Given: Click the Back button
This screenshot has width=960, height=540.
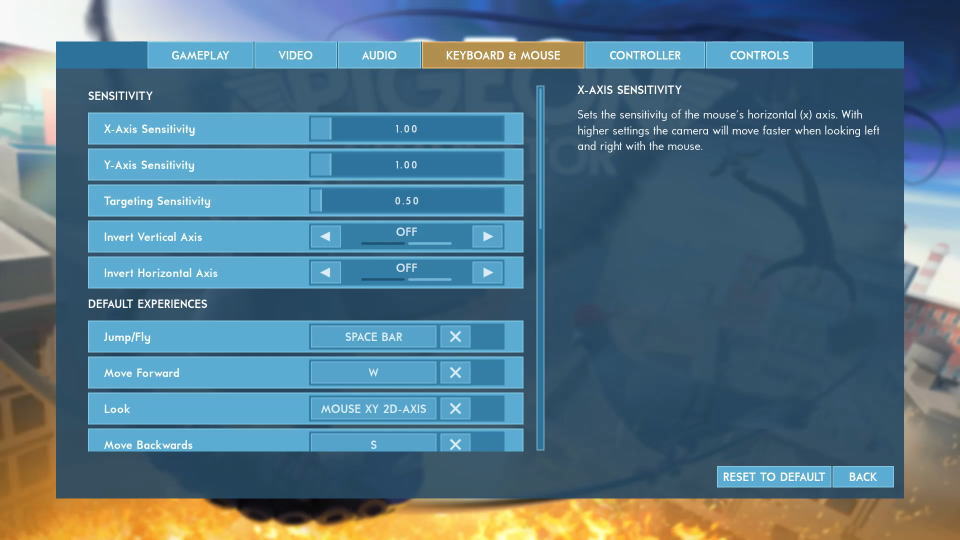Looking at the screenshot, I should tap(863, 477).
